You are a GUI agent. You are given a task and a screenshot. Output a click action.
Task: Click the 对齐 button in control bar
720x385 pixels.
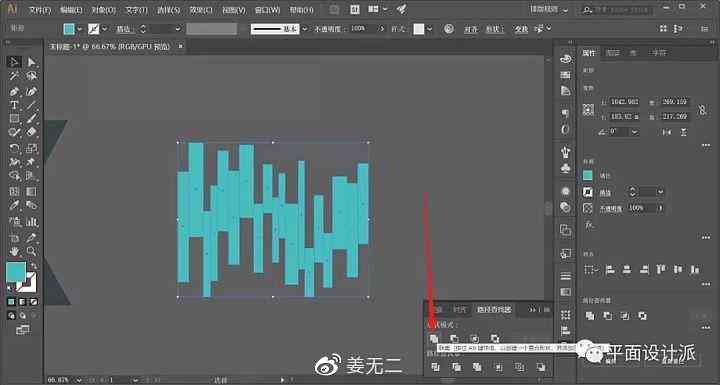click(471, 29)
